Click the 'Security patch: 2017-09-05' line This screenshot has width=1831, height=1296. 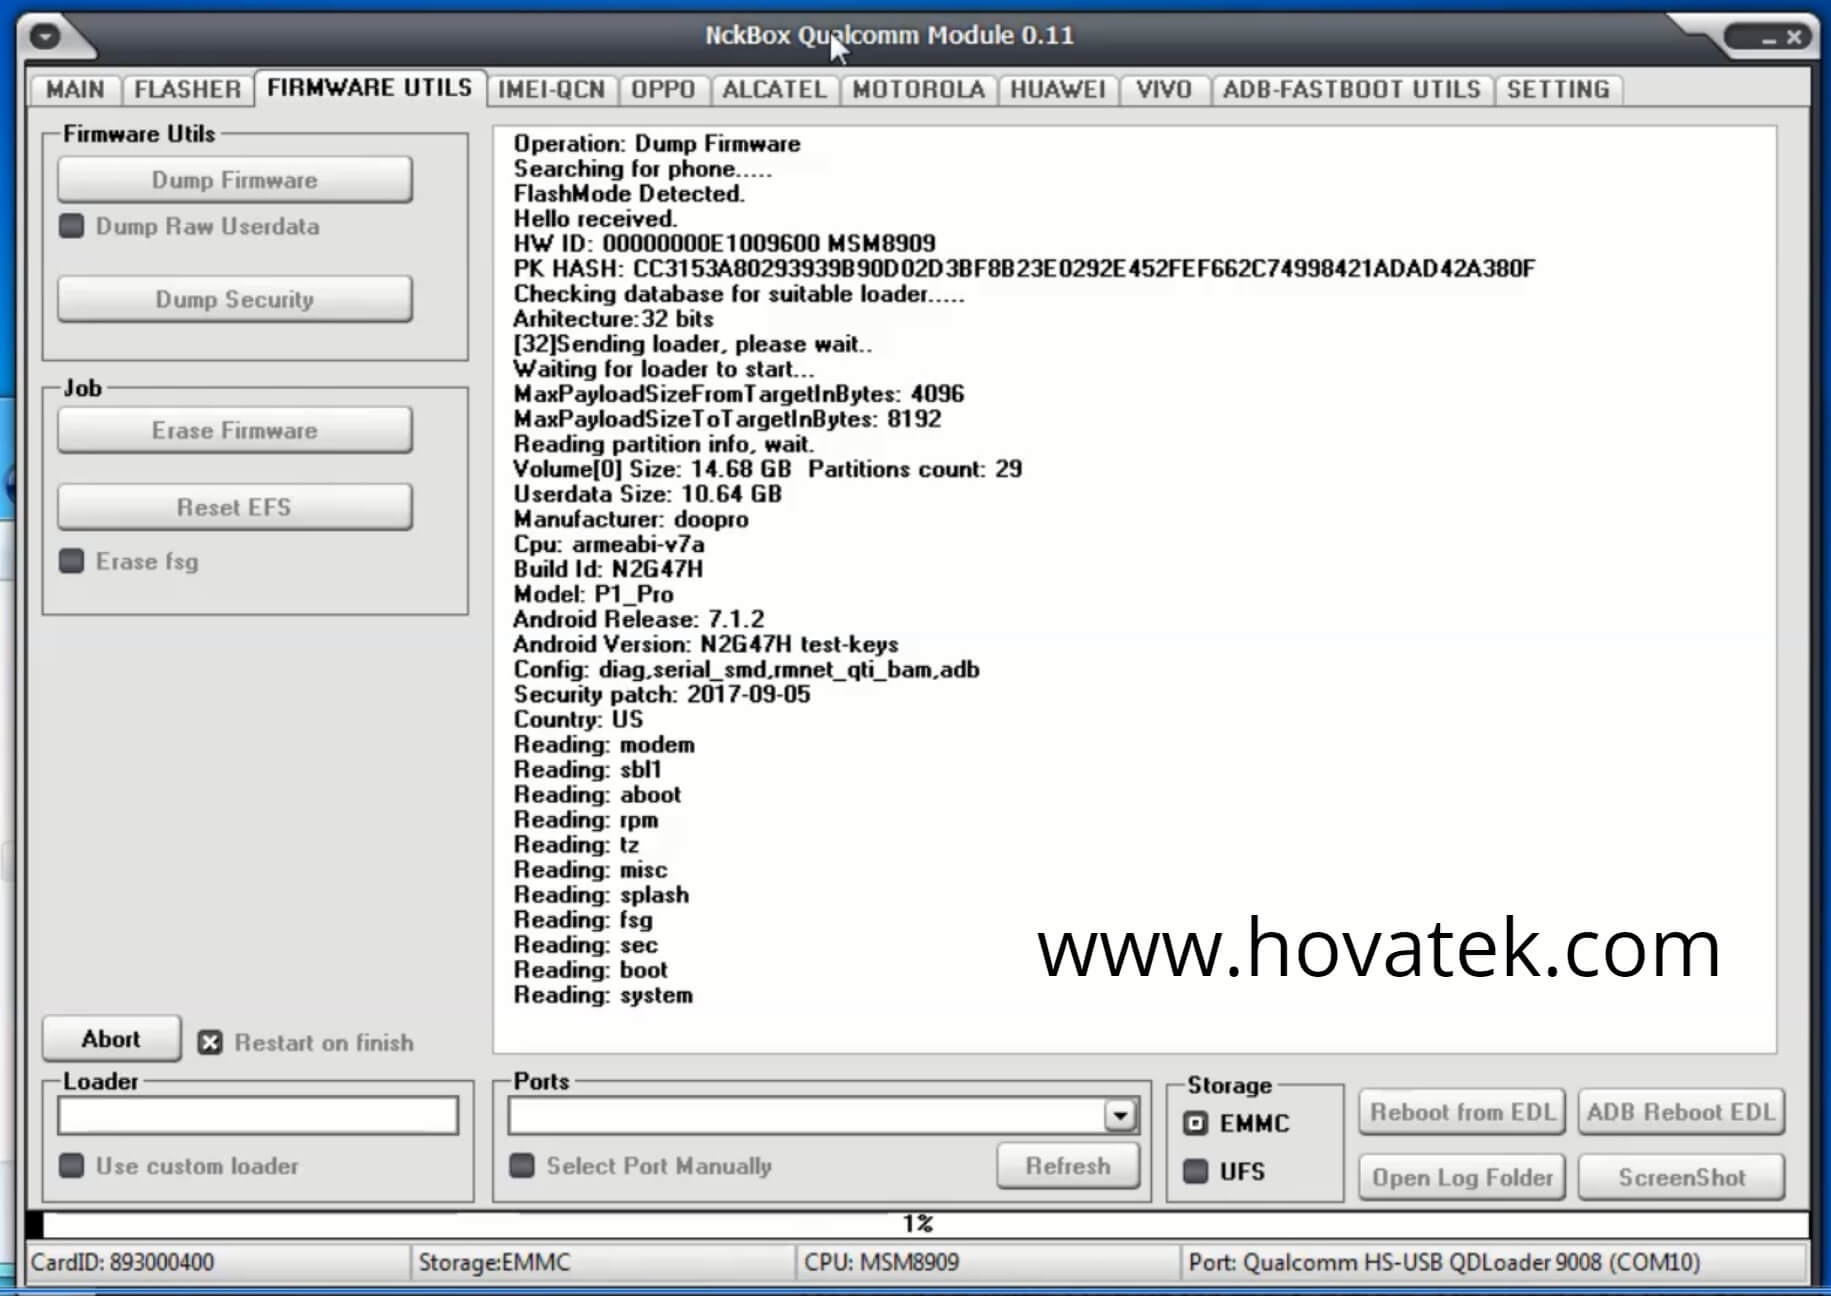[661, 694]
